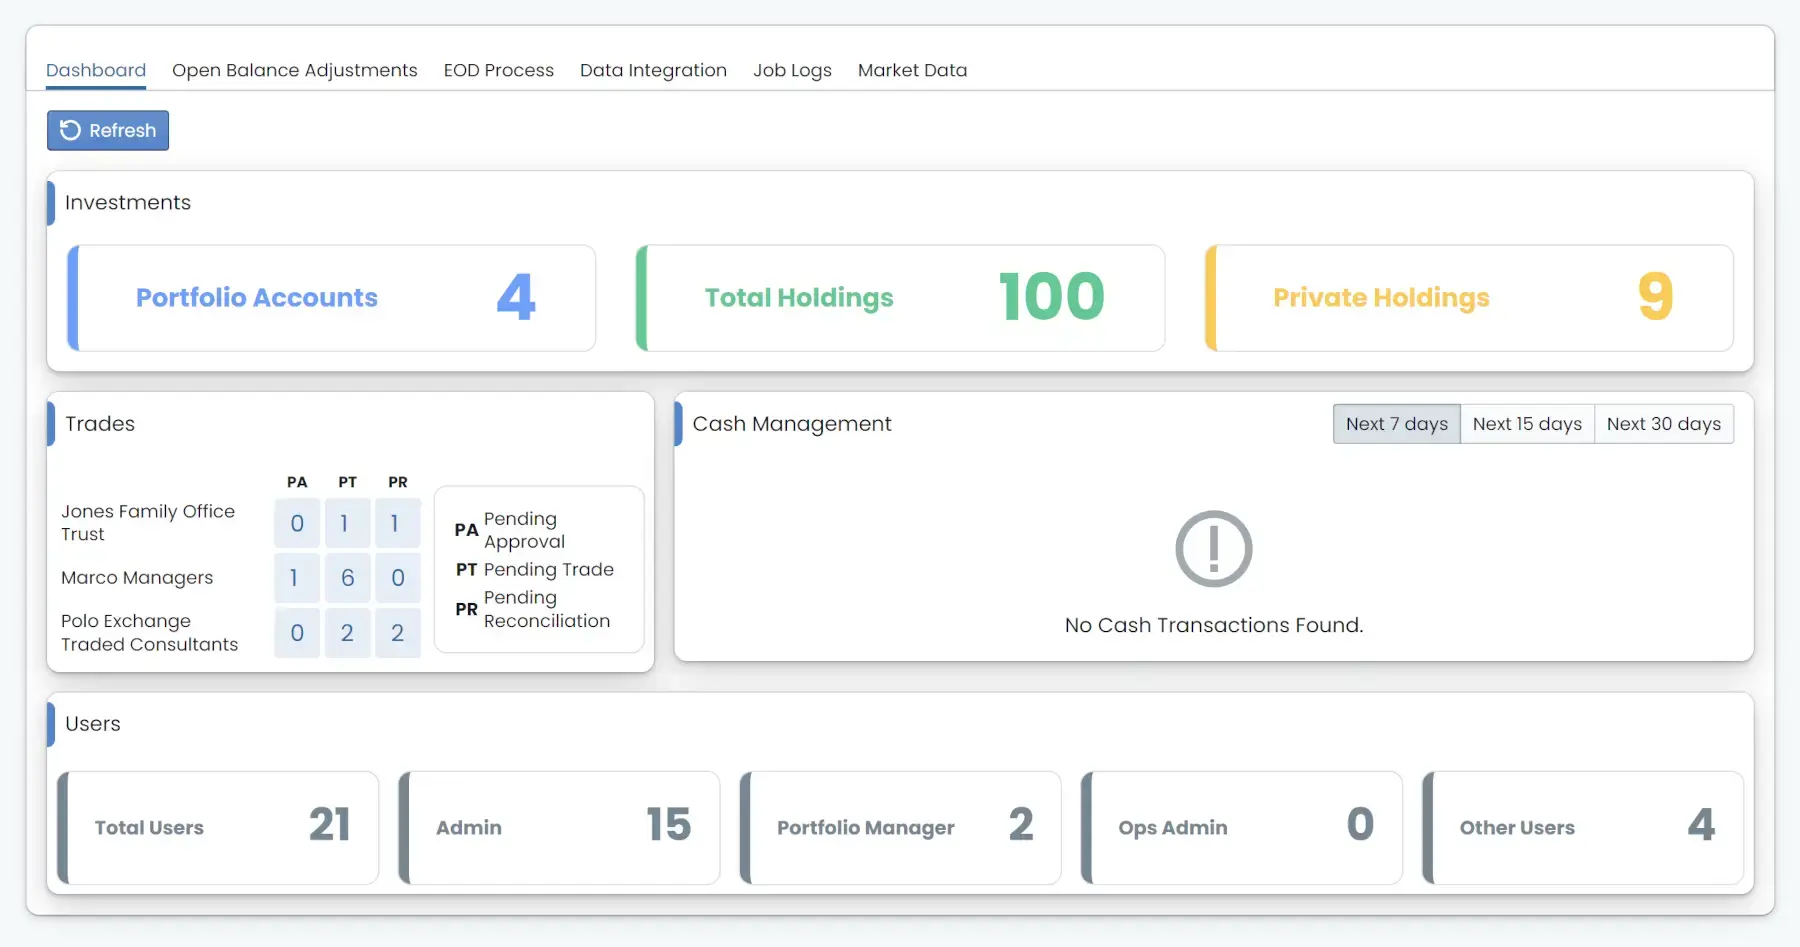Open the Portfolio Accounts card
The width and height of the screenshot is (1800, 947).
point(332,298)
